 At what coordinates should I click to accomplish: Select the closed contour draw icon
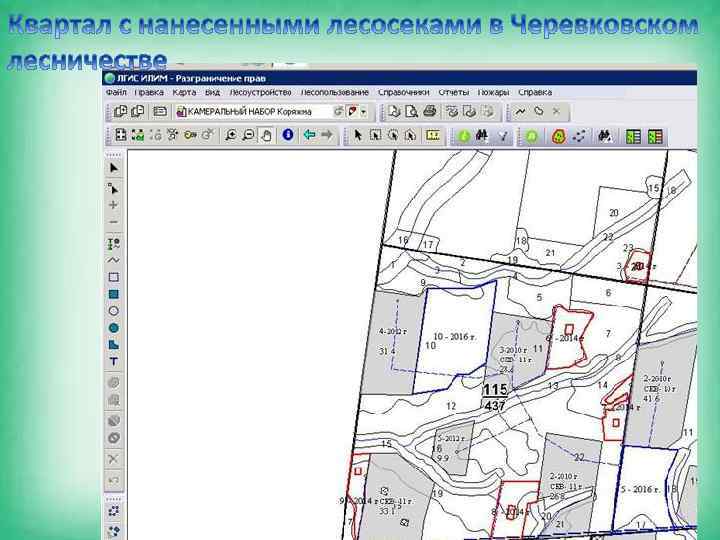539,112
